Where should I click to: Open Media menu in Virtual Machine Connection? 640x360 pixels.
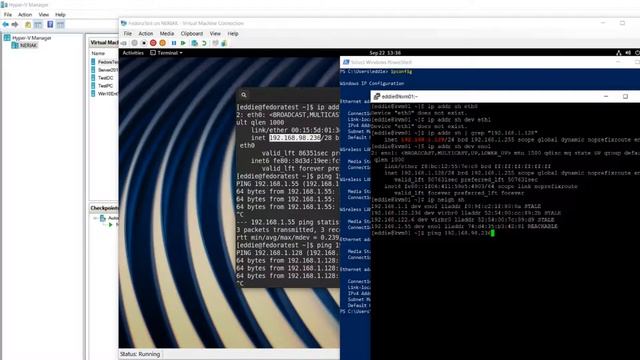tap(167, 33)
